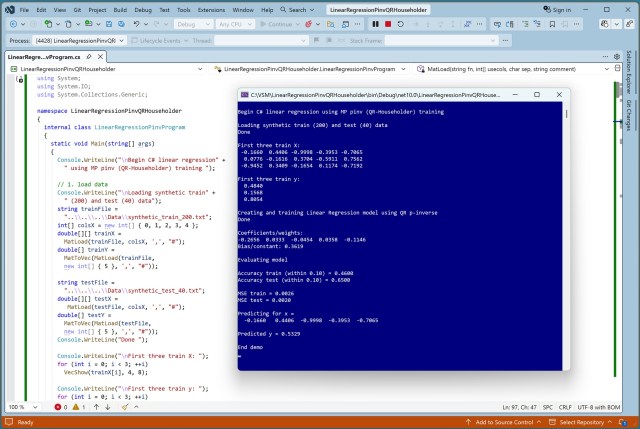640x429 pixels.
Task: Click the New Project toolbar icon
Action: tap(48, 24)
